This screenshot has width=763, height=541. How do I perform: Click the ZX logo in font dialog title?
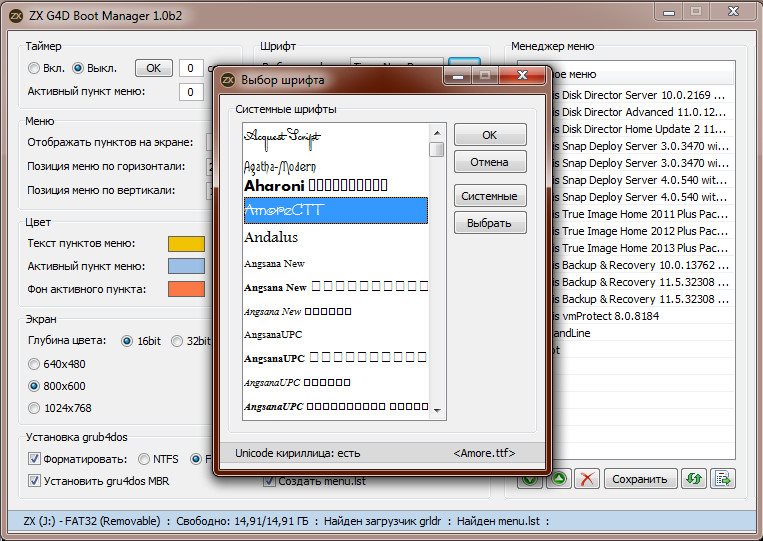click(x=227, y=80)
